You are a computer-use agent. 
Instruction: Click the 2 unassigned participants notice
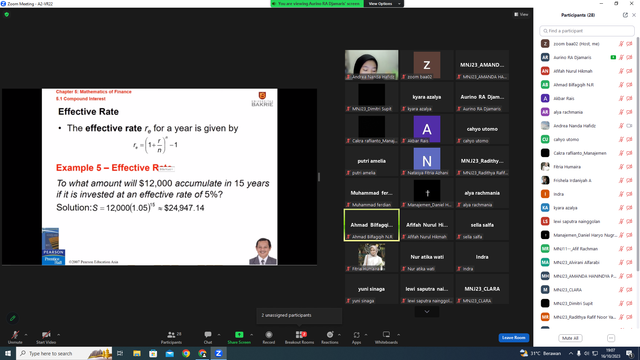pos(299,315)
